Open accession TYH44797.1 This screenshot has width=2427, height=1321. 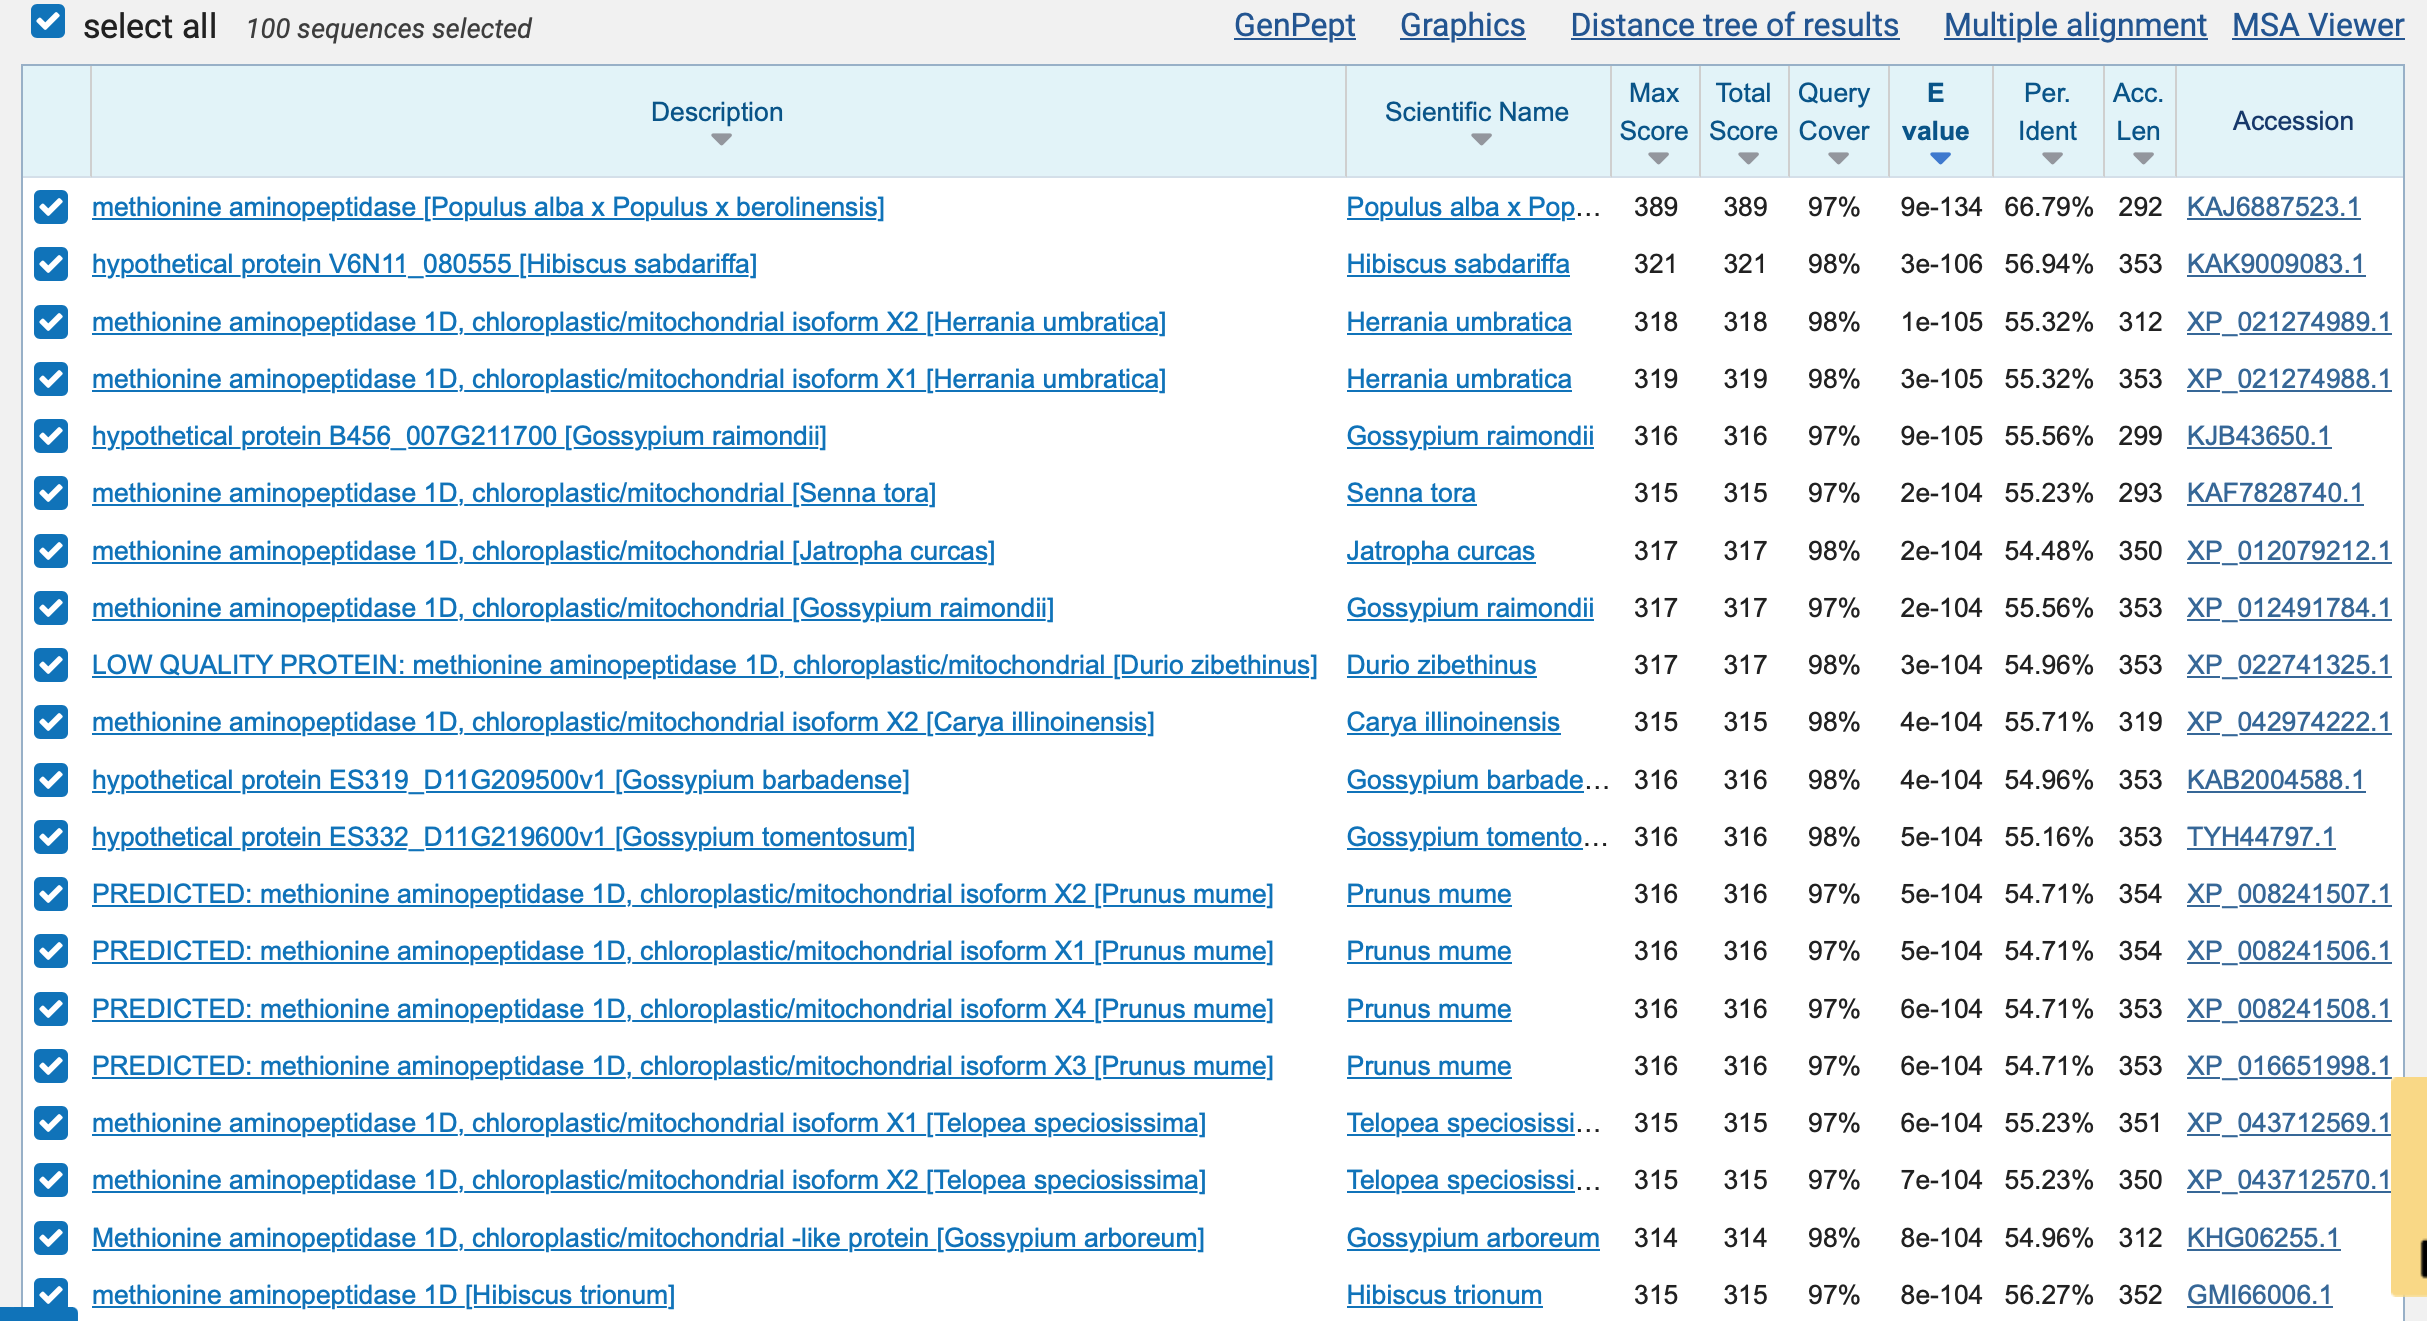pos(2260,837)
